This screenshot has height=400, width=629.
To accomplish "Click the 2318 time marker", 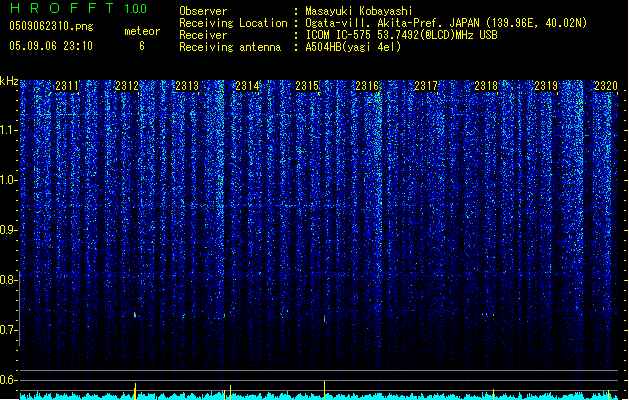I will click(x=486, y=86).
